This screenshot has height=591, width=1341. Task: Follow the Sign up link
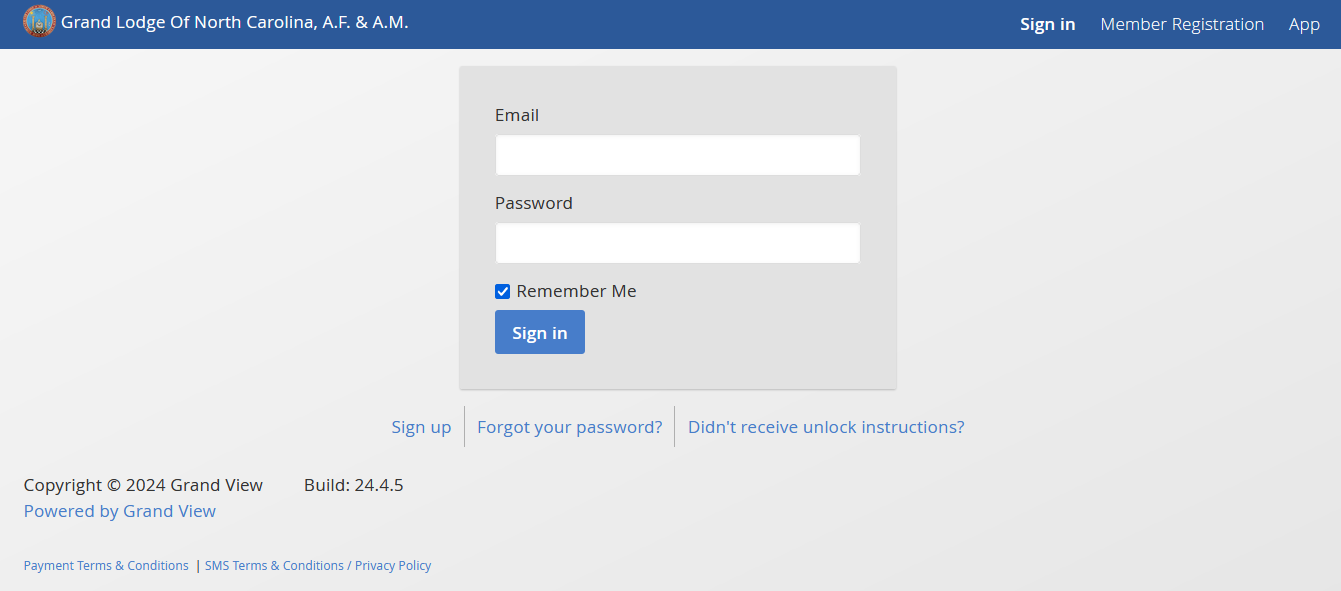tap(421, 427)
